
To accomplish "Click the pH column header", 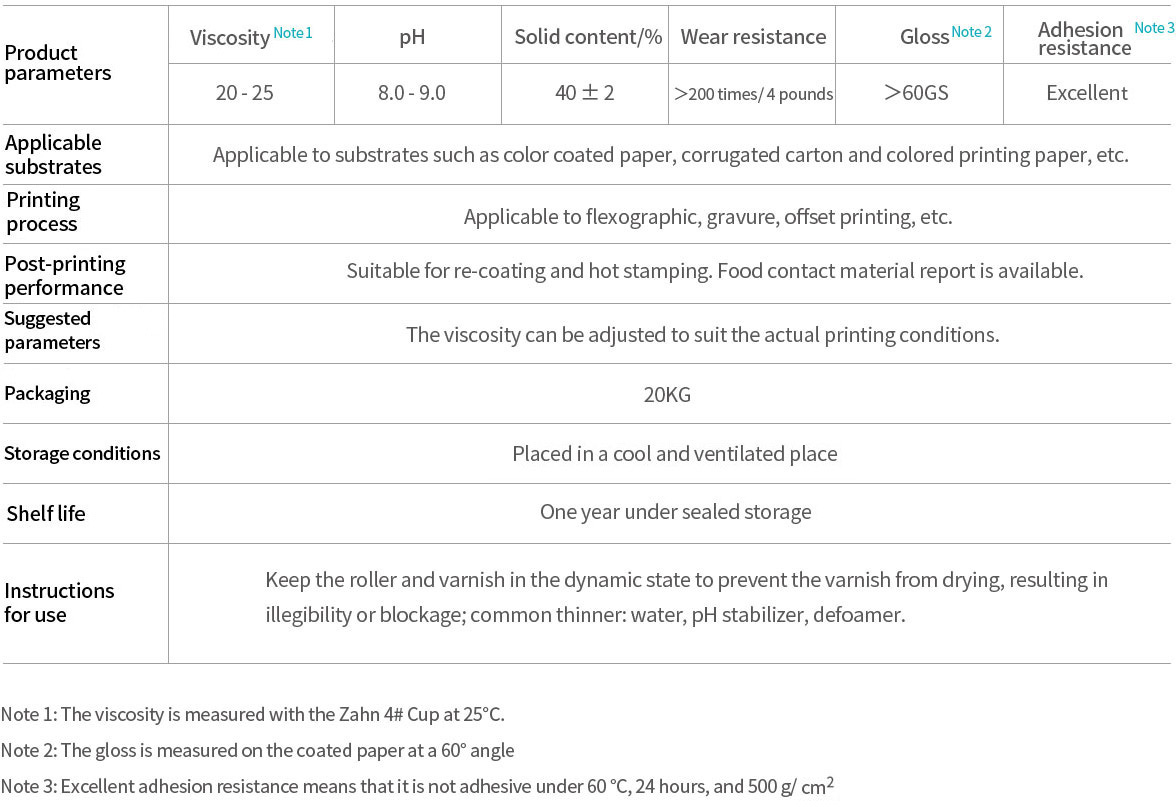I will pos(412,38).
